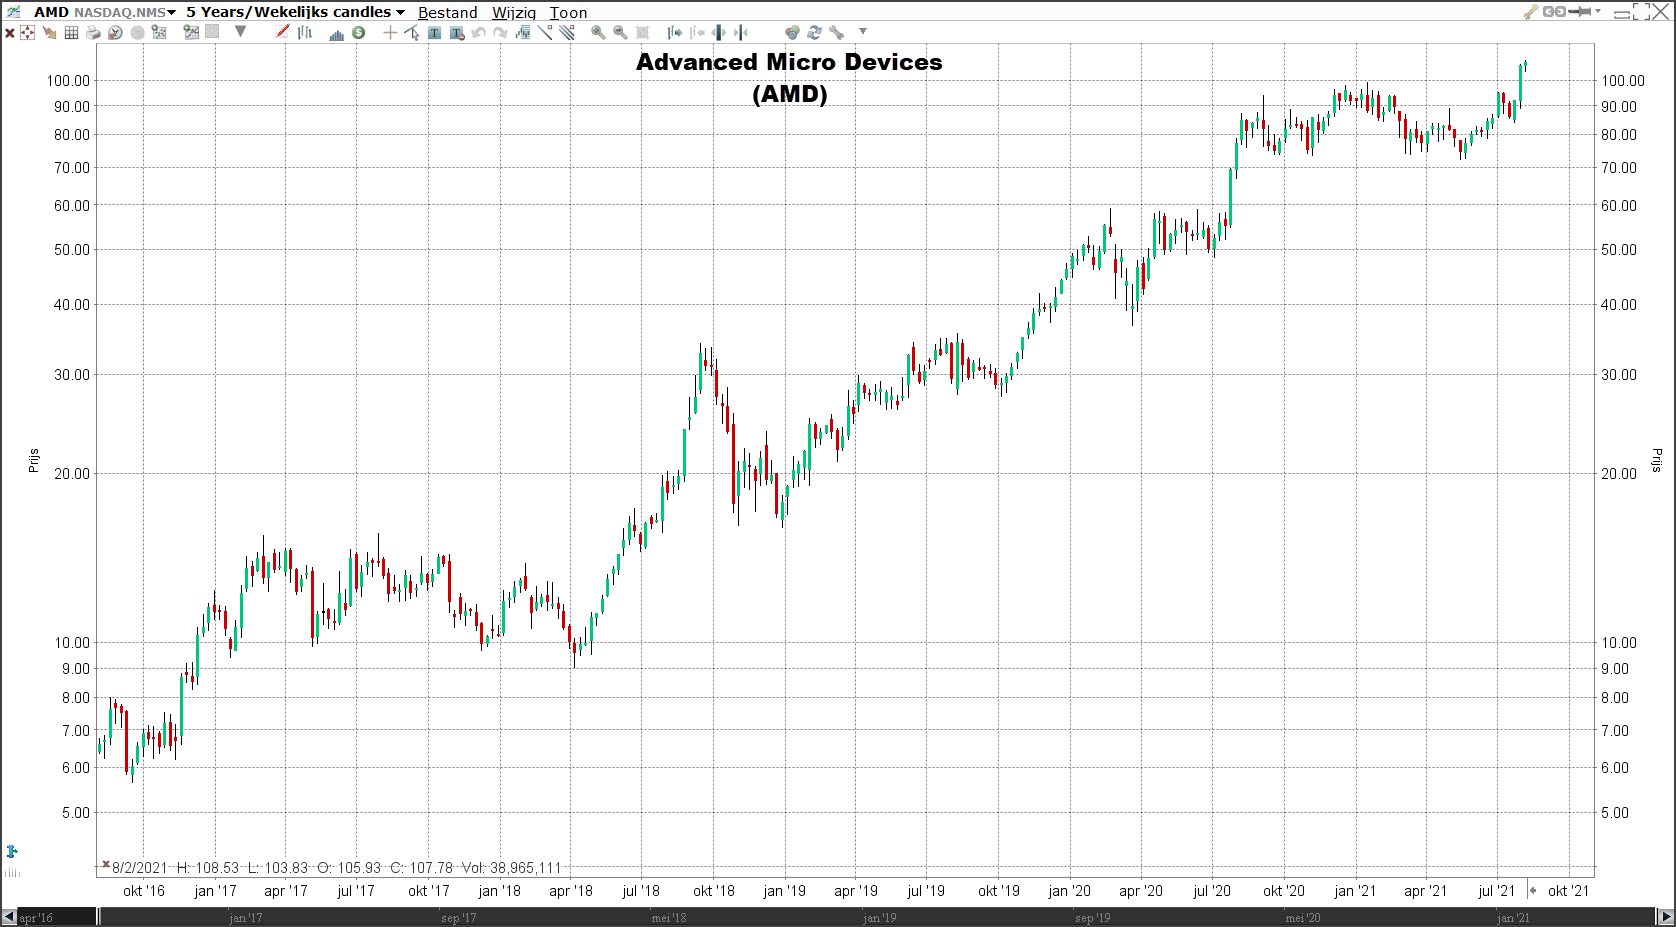Screen dimensions: 1676x927
Task: Click the scrollbar left edge handle near apr '16
Action: [98, 916]
